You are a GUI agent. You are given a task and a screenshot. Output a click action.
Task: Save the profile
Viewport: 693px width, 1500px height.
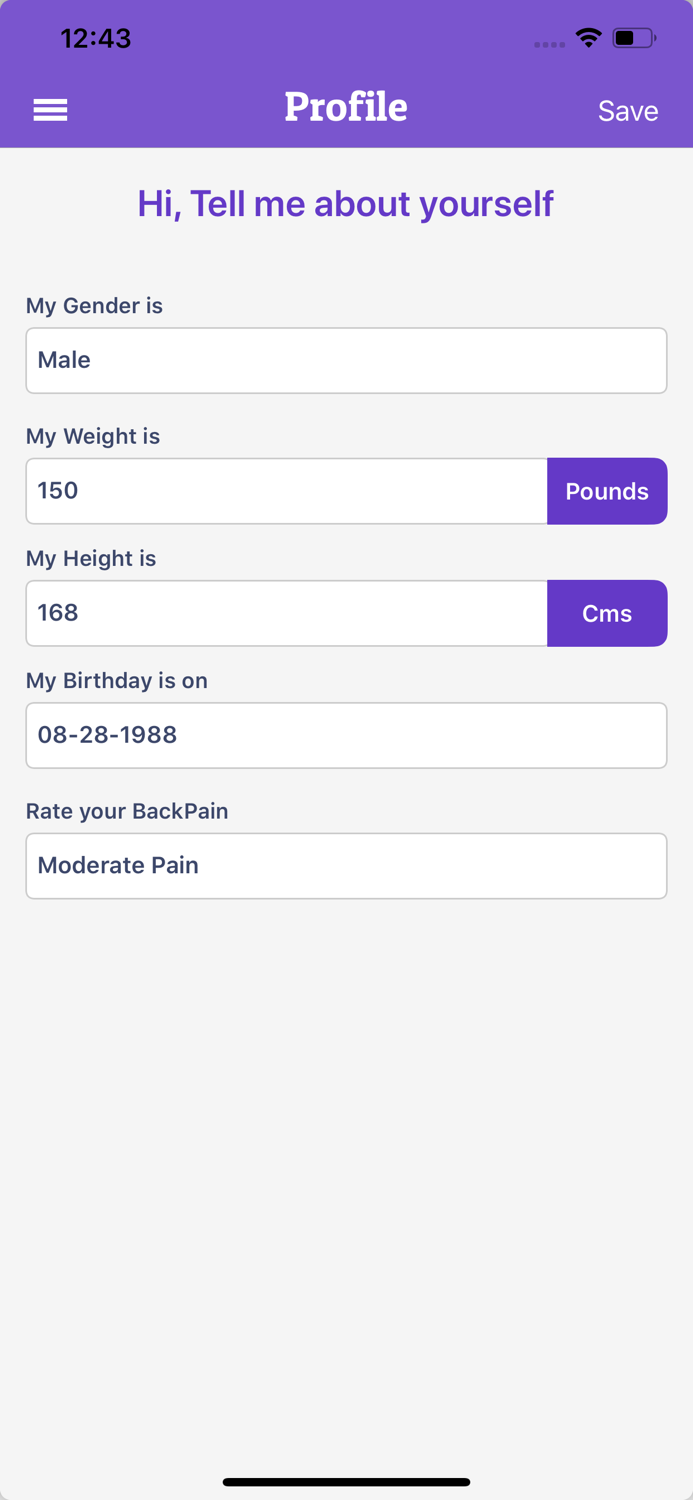[628, 111]
